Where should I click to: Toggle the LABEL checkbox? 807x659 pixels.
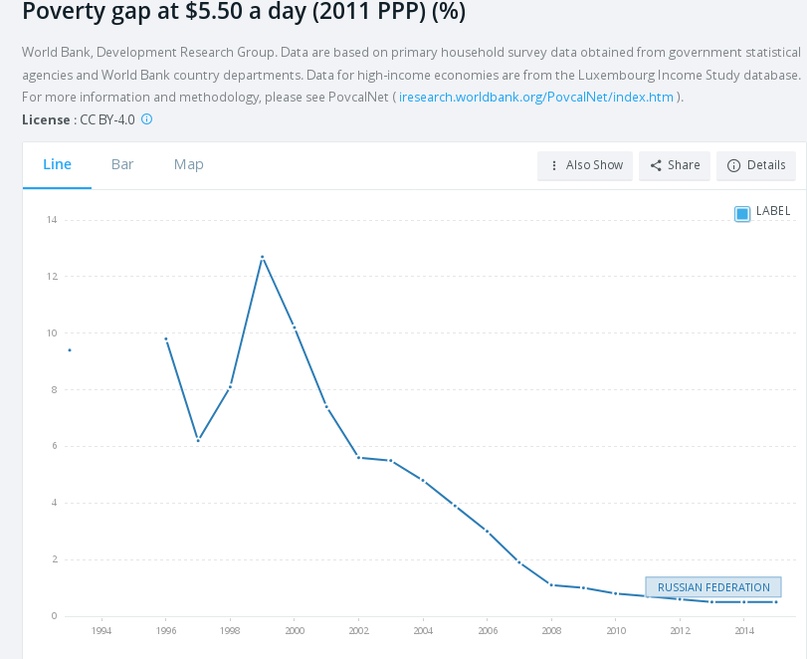[742, 213]
